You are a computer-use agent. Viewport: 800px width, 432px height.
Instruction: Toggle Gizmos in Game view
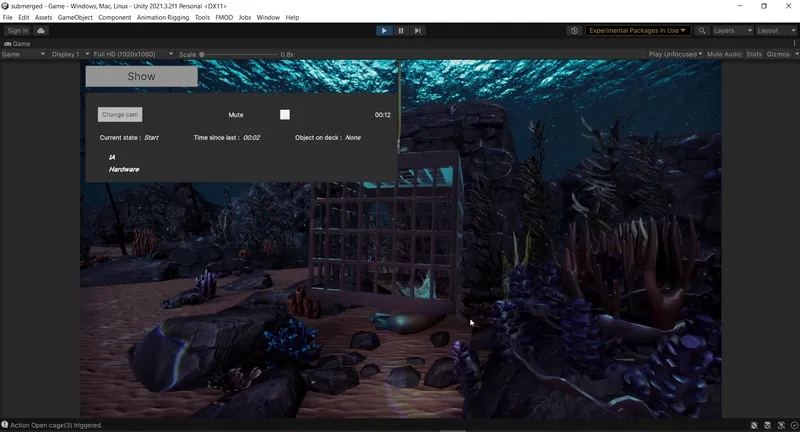[778, 54]
